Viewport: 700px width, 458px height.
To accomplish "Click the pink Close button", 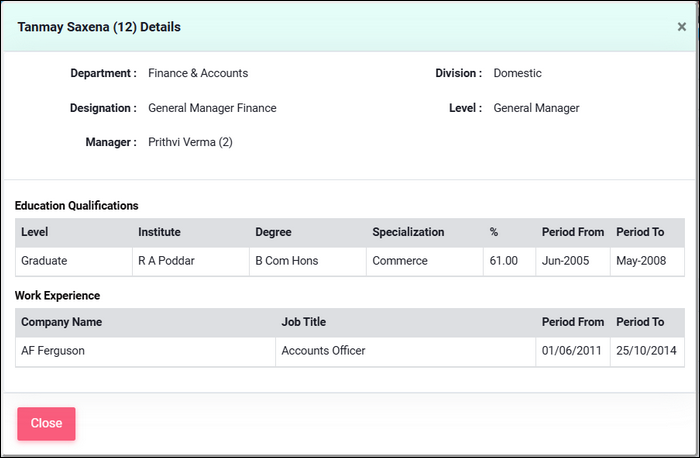I will coord(46,423).
